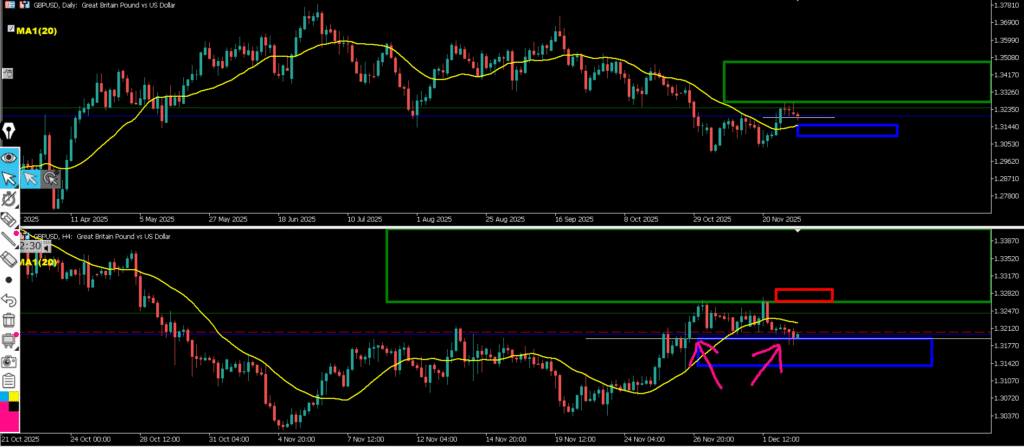This screenshot has width=1024, height=447.
Task: Select the red rectangle on H4 chart
Action: 803,294
